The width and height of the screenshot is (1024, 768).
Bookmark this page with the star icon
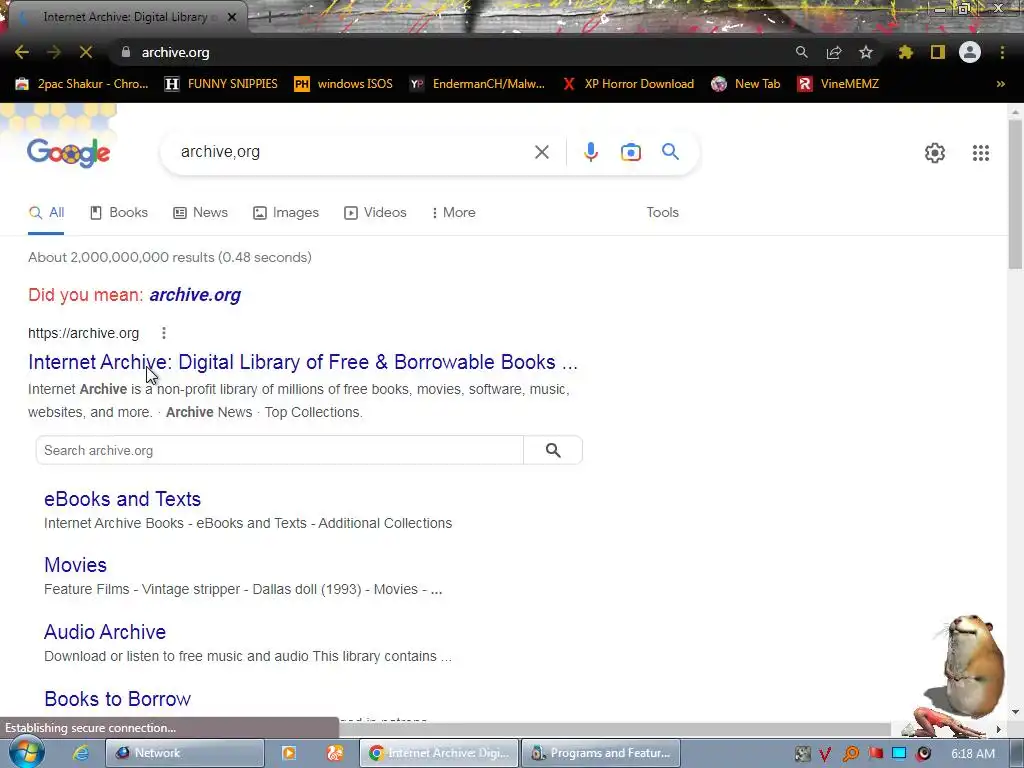tap(866, 52)
